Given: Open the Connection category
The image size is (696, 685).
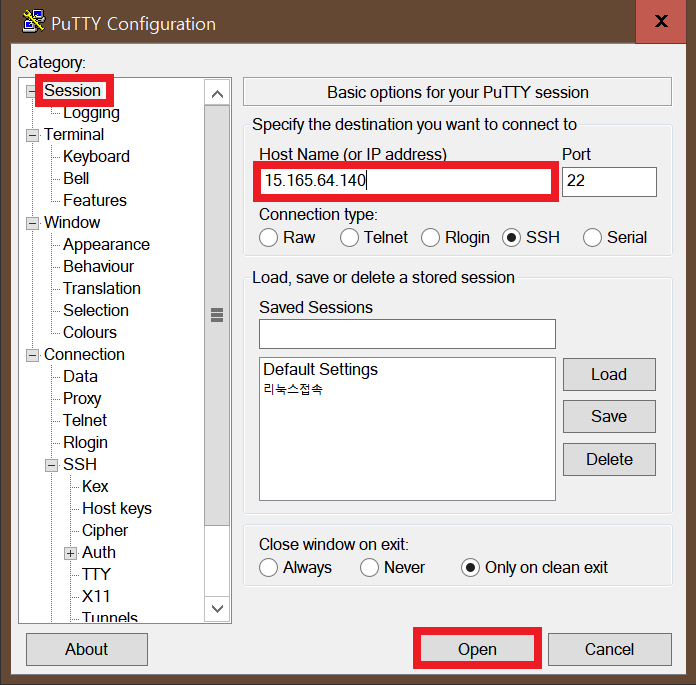Looking at the screenshot, I should pyautogui.click(x=84, y=354).
